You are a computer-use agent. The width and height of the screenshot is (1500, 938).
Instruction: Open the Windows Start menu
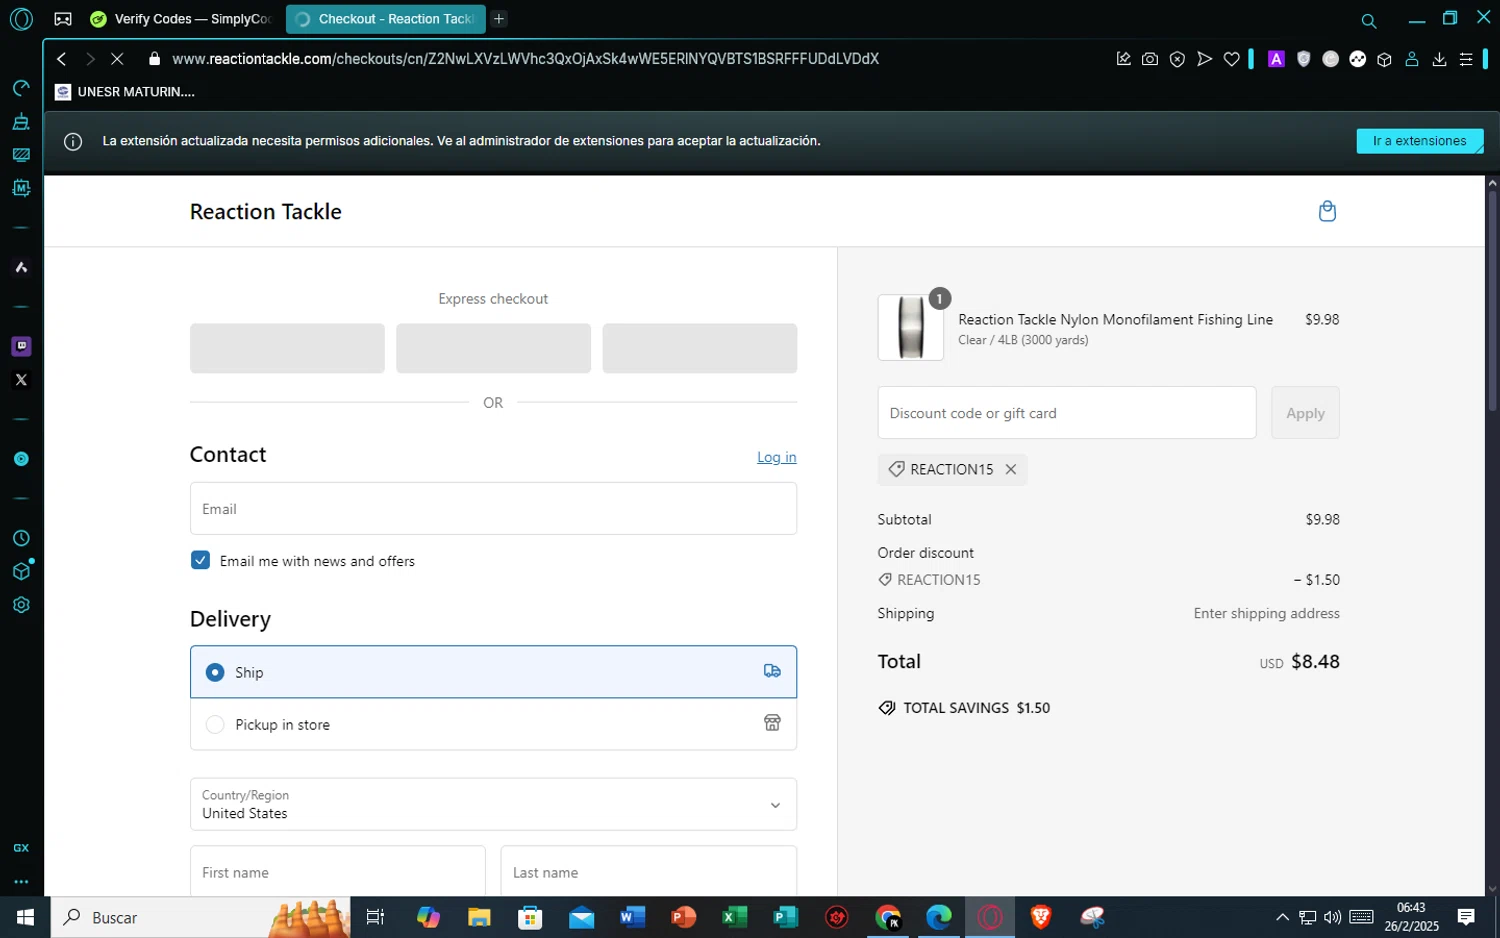coord(25,917)
